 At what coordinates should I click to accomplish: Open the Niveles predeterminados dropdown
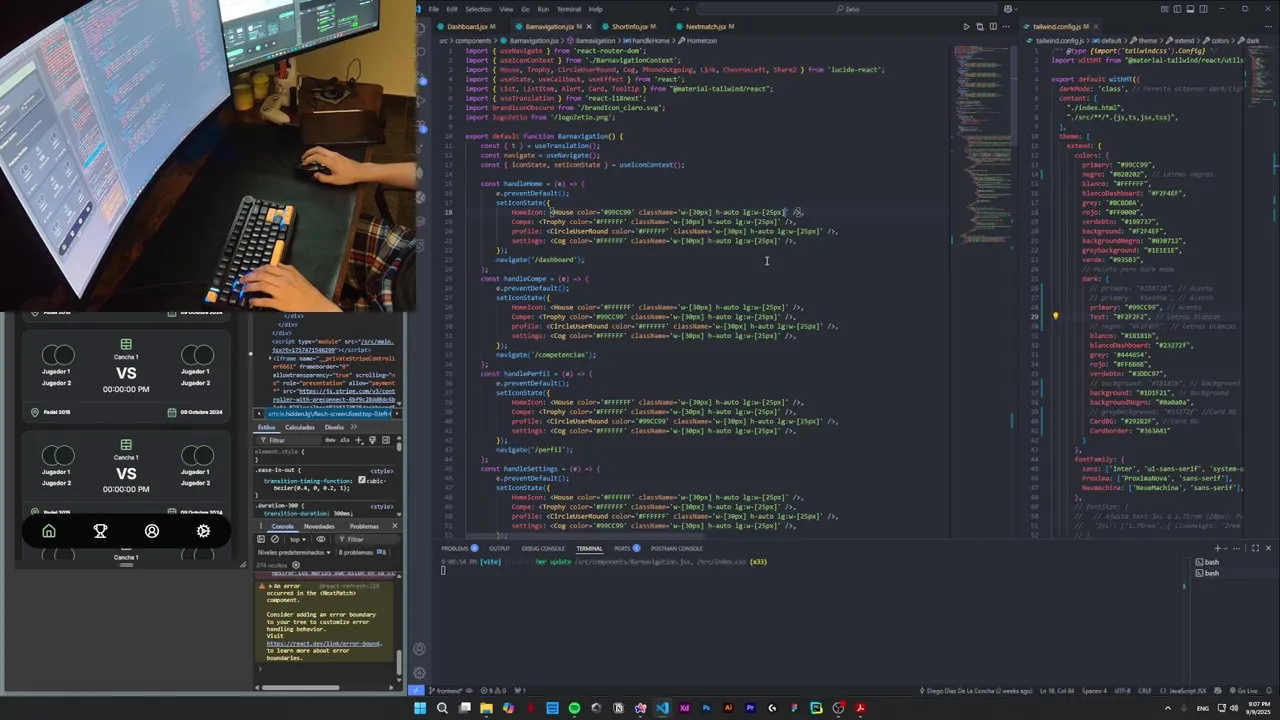294,553
